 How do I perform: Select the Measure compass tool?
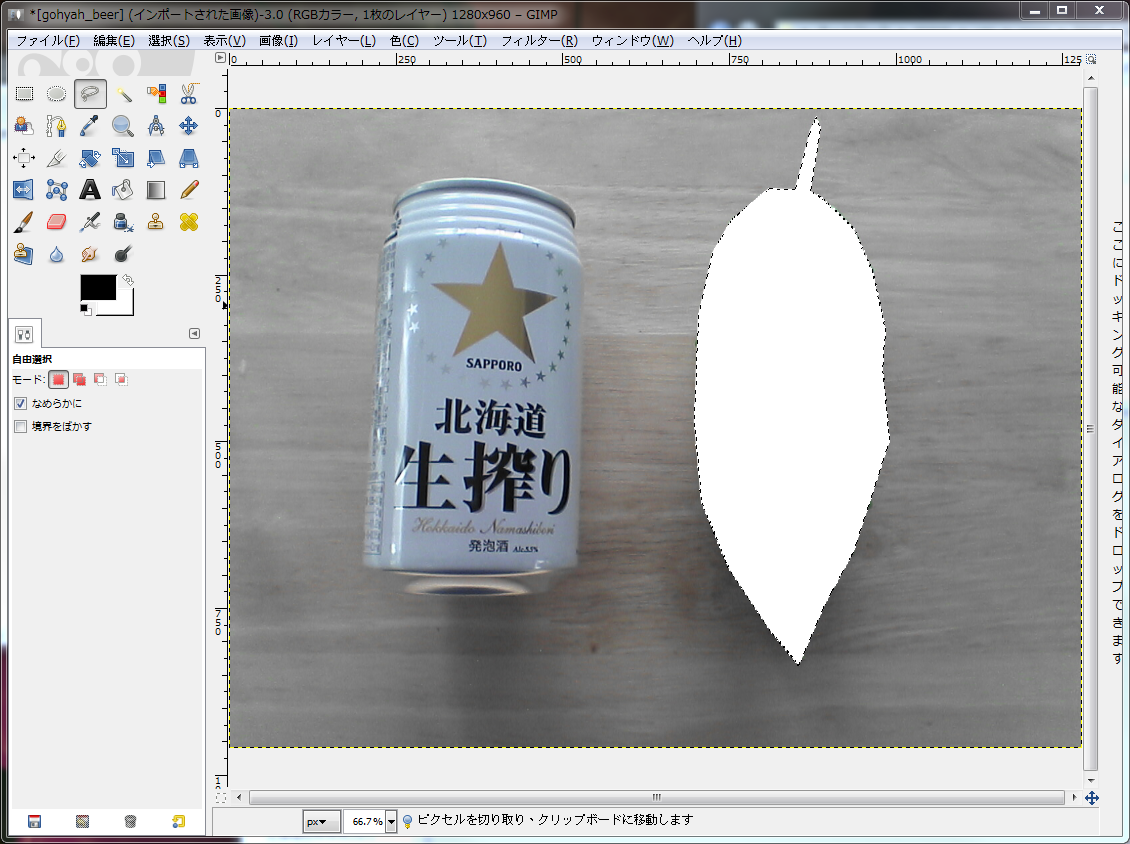tap(156, 126)
